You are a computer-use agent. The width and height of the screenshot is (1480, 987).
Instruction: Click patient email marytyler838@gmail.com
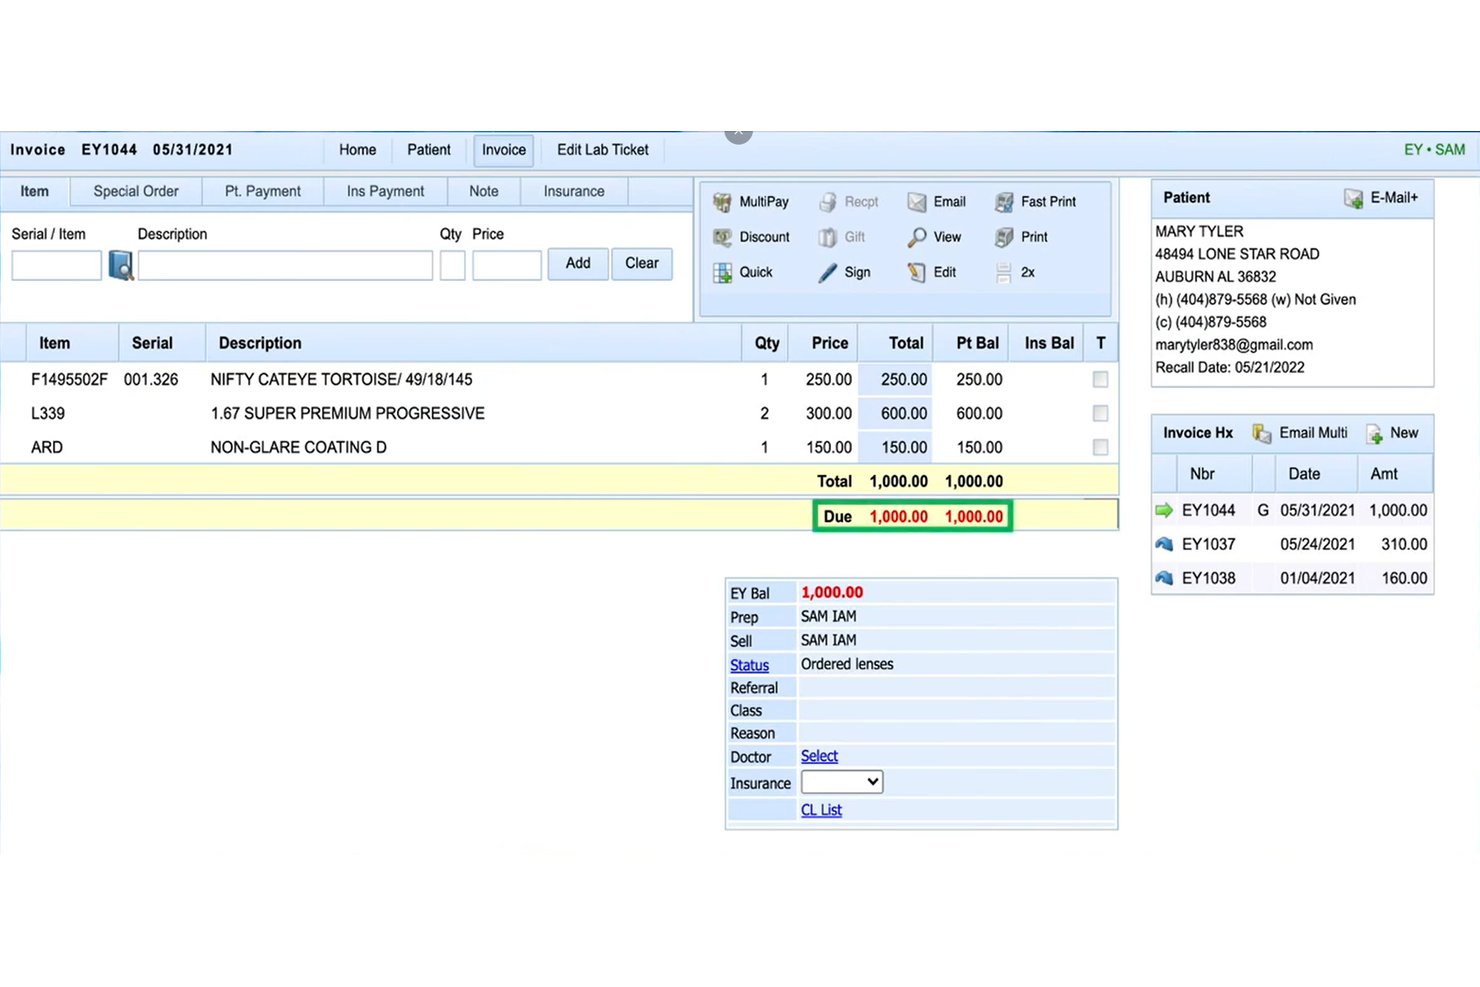[x=1234, y=345]
